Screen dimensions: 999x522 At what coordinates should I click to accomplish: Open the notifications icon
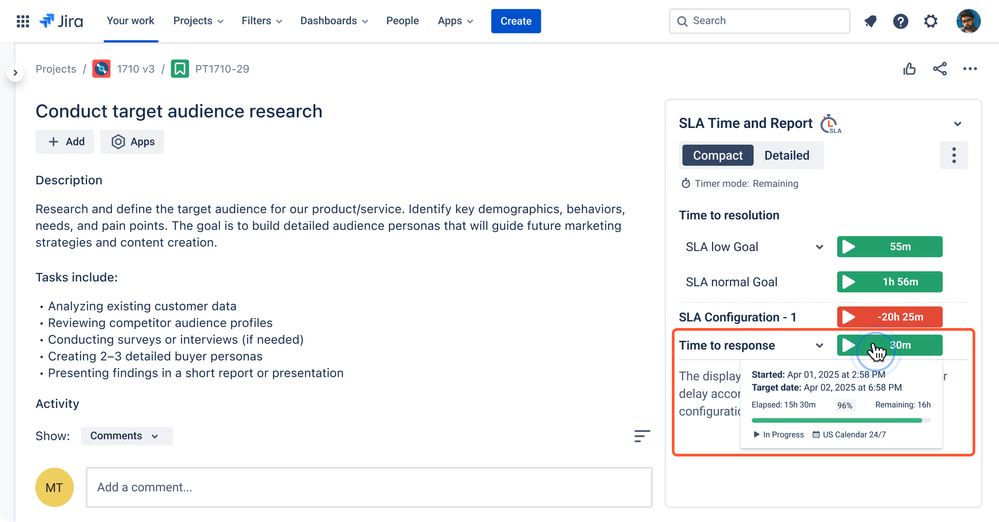coord(870,21)
